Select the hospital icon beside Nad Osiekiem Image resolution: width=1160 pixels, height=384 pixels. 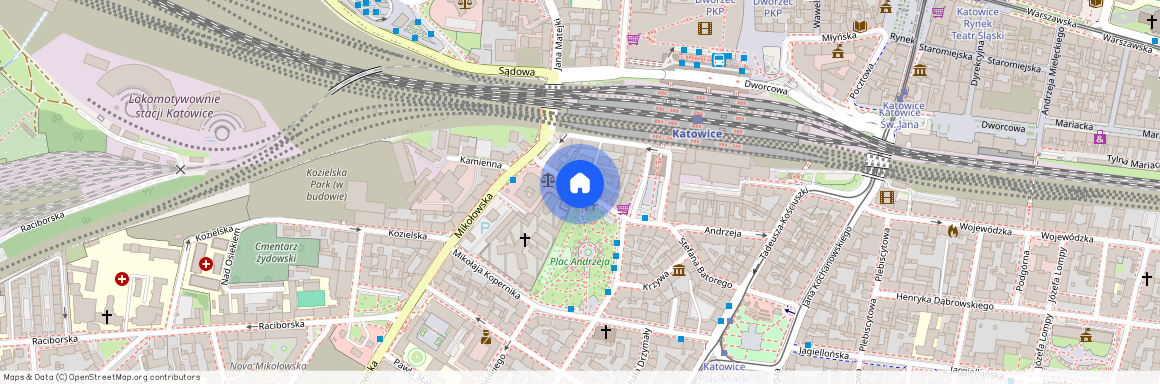pyautogui.click(x=206, y=264)
